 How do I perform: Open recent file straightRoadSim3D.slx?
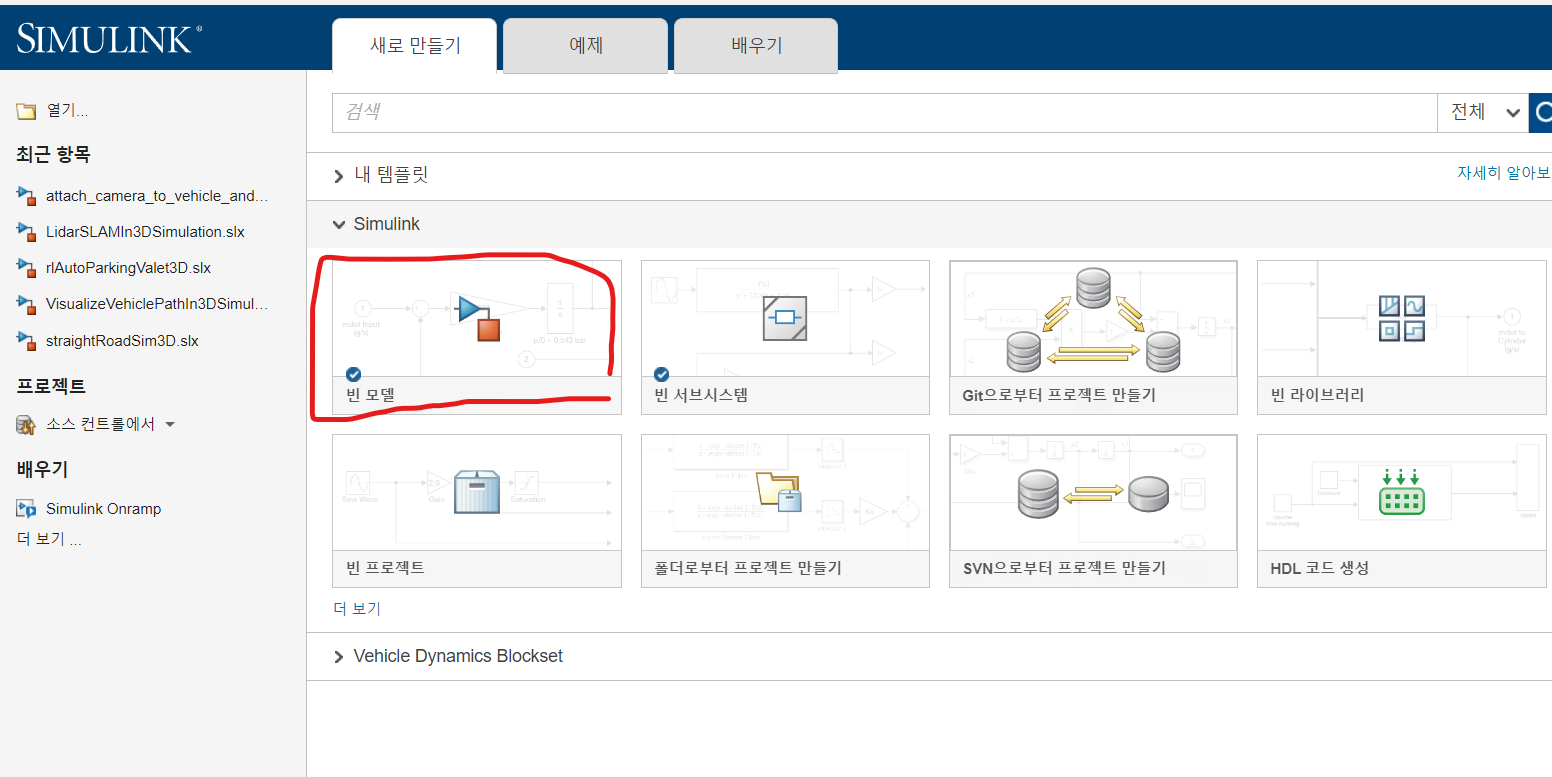coord(122,341)
